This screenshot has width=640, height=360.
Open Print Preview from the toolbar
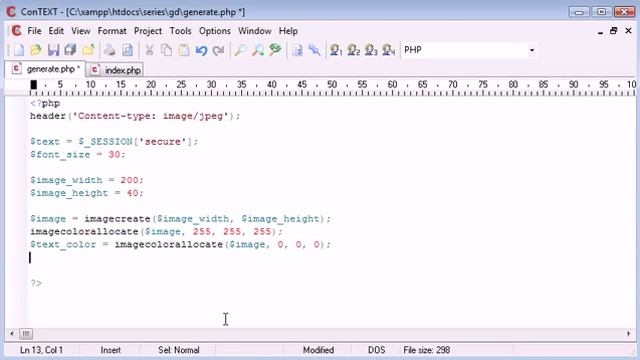(127, 50)
